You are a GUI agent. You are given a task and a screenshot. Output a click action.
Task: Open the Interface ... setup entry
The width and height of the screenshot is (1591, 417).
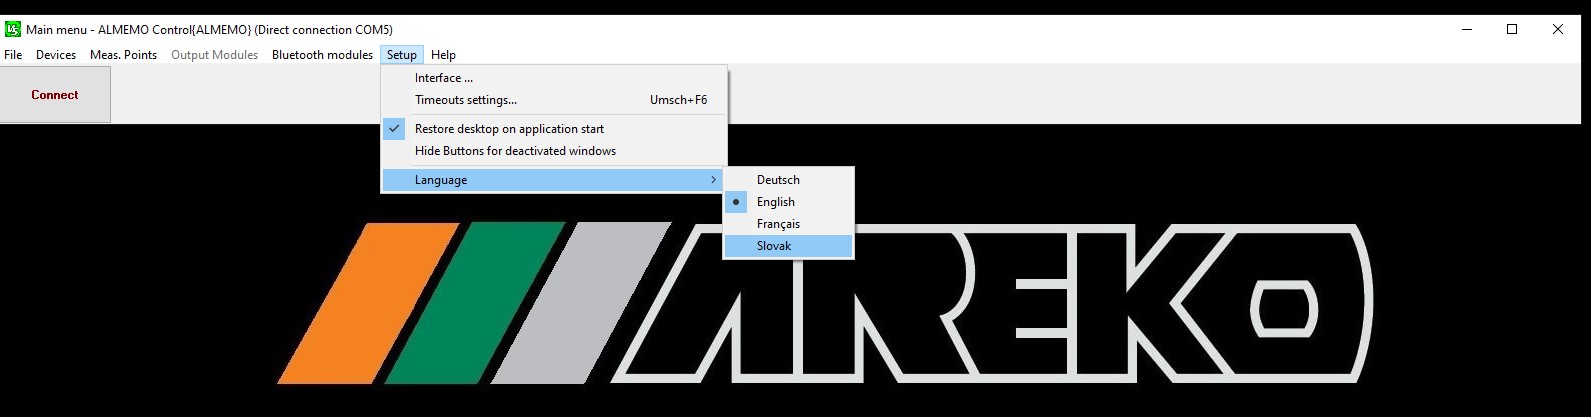[554, 78]
